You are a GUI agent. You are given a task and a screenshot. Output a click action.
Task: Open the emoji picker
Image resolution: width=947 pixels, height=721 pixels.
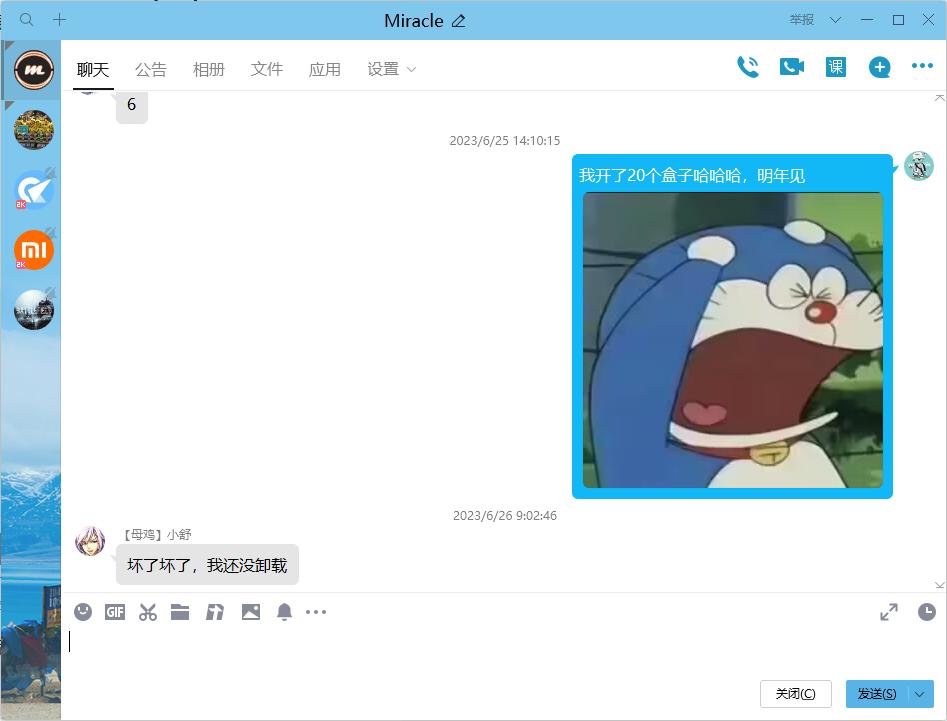pyautogui.click(x=83, y=611)
